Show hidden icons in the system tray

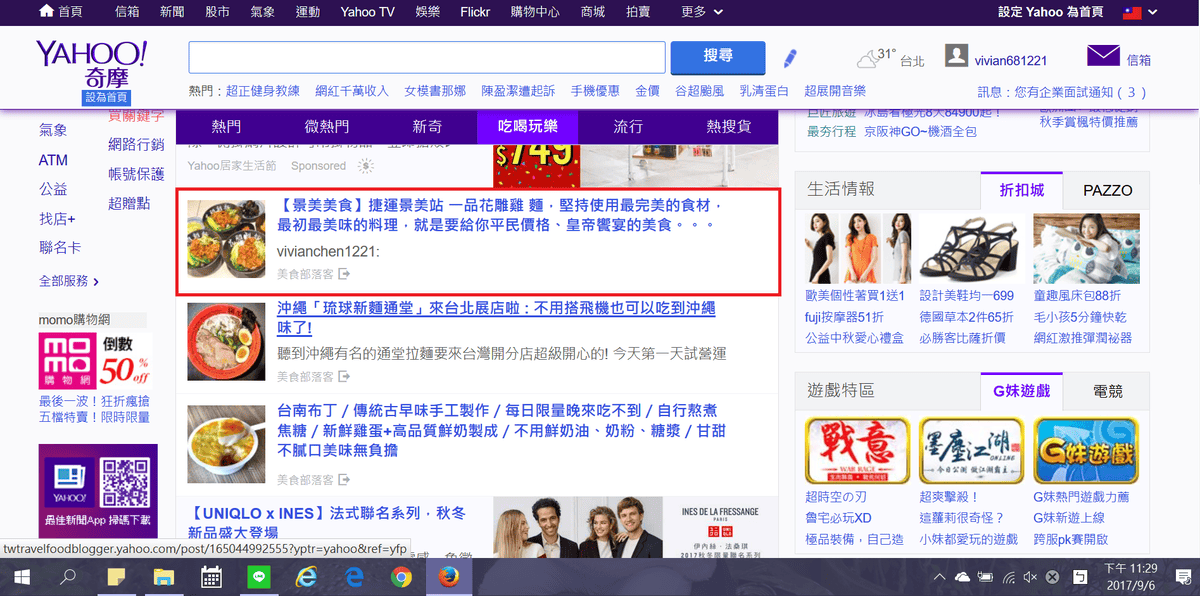[x=939, y=578]
